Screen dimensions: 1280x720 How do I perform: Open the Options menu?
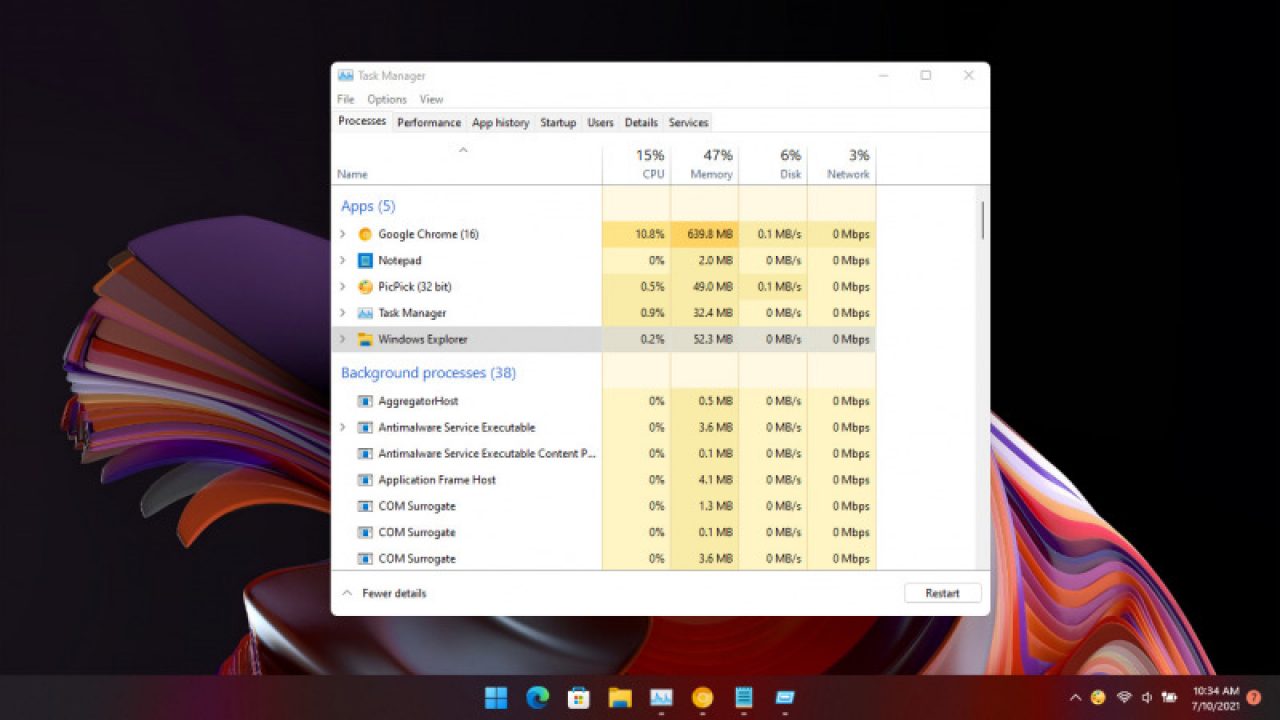(x=386, y=99)
